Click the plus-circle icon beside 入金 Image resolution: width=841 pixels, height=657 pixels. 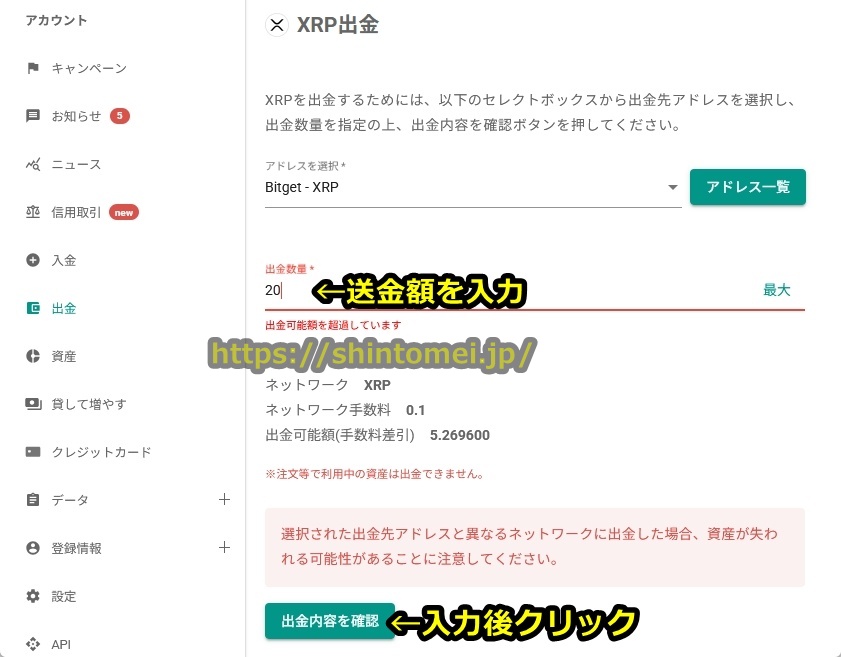(x=33, y=260)
